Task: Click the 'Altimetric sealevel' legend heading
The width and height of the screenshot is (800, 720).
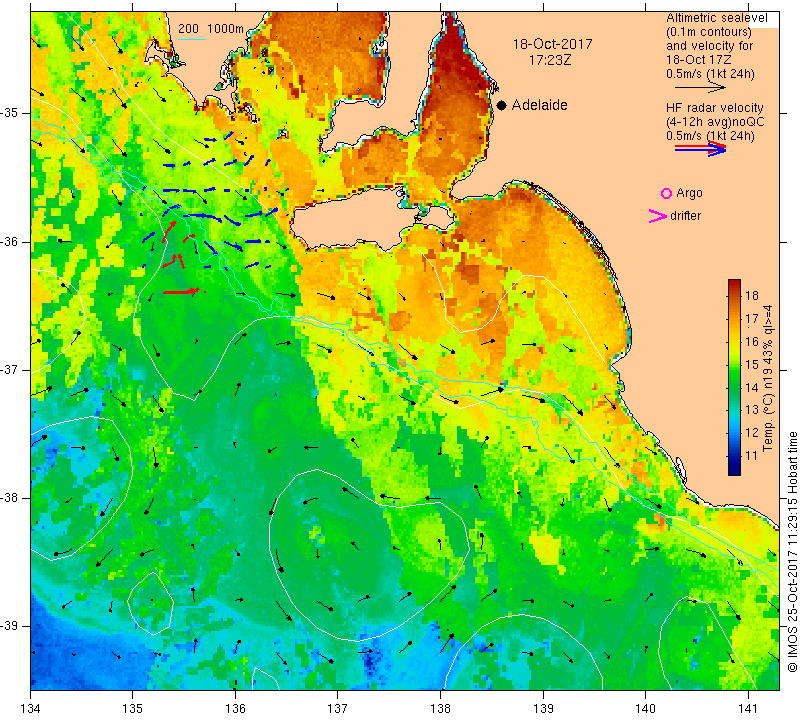Action: [717, 18]
